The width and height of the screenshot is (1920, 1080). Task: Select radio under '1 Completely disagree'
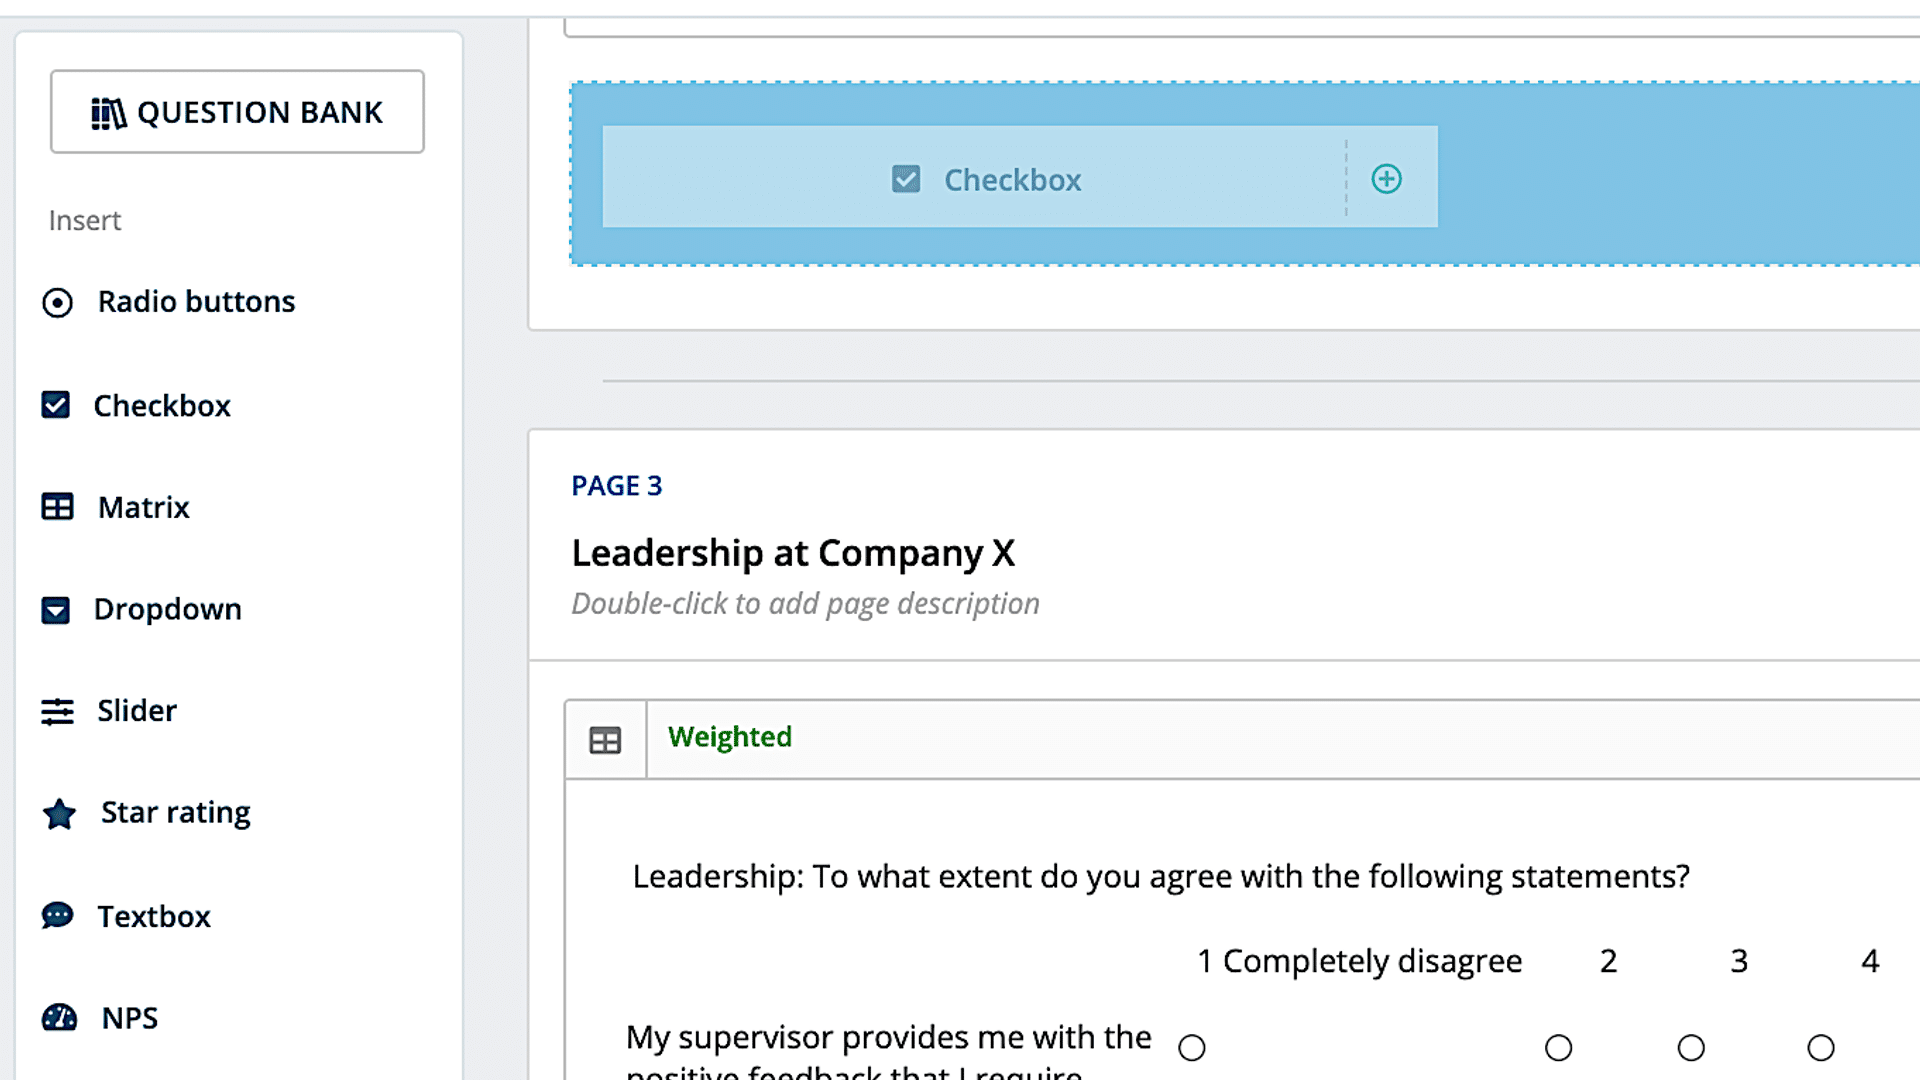(1191, 1048)
